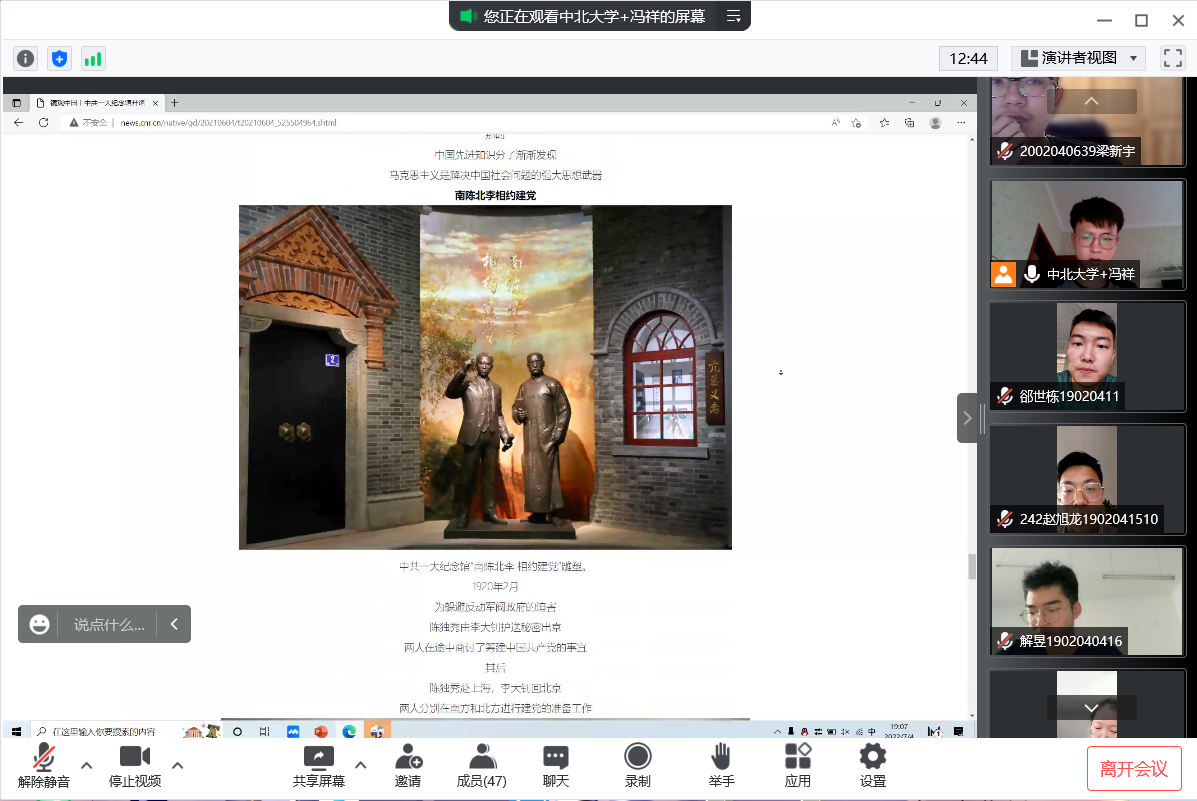Enter full screen mode
This screenshot has width=1197, height=801.
[1172, 58]
